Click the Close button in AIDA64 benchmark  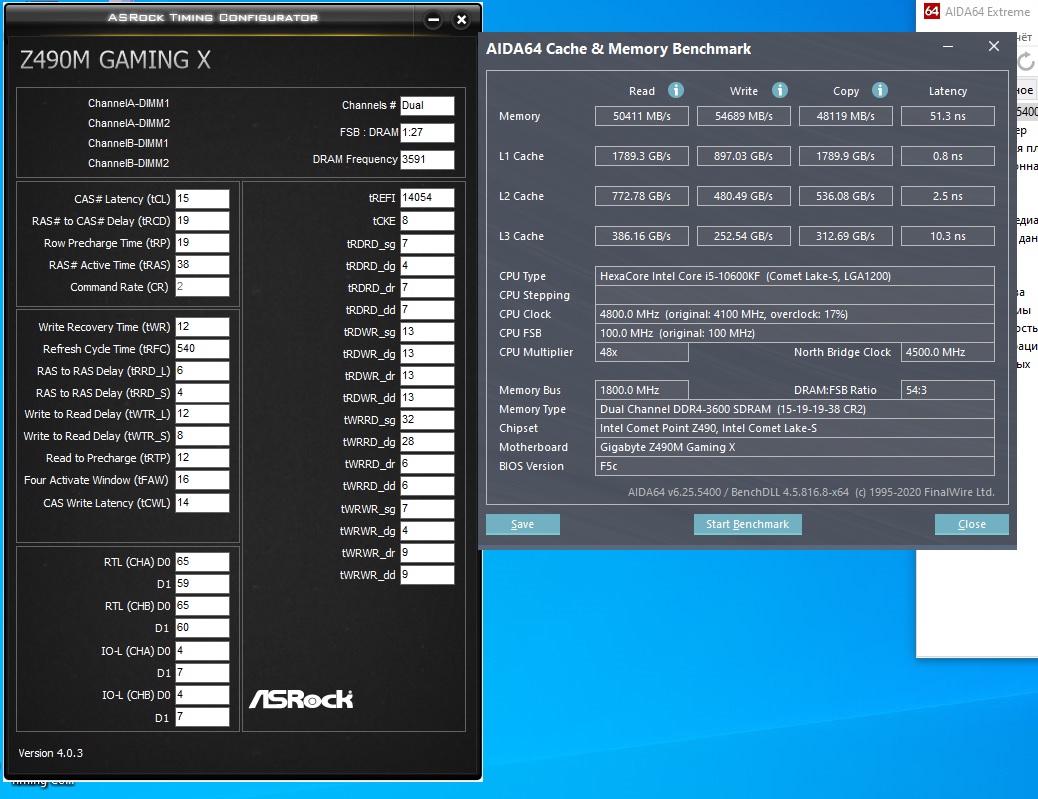tap(972, 524)
